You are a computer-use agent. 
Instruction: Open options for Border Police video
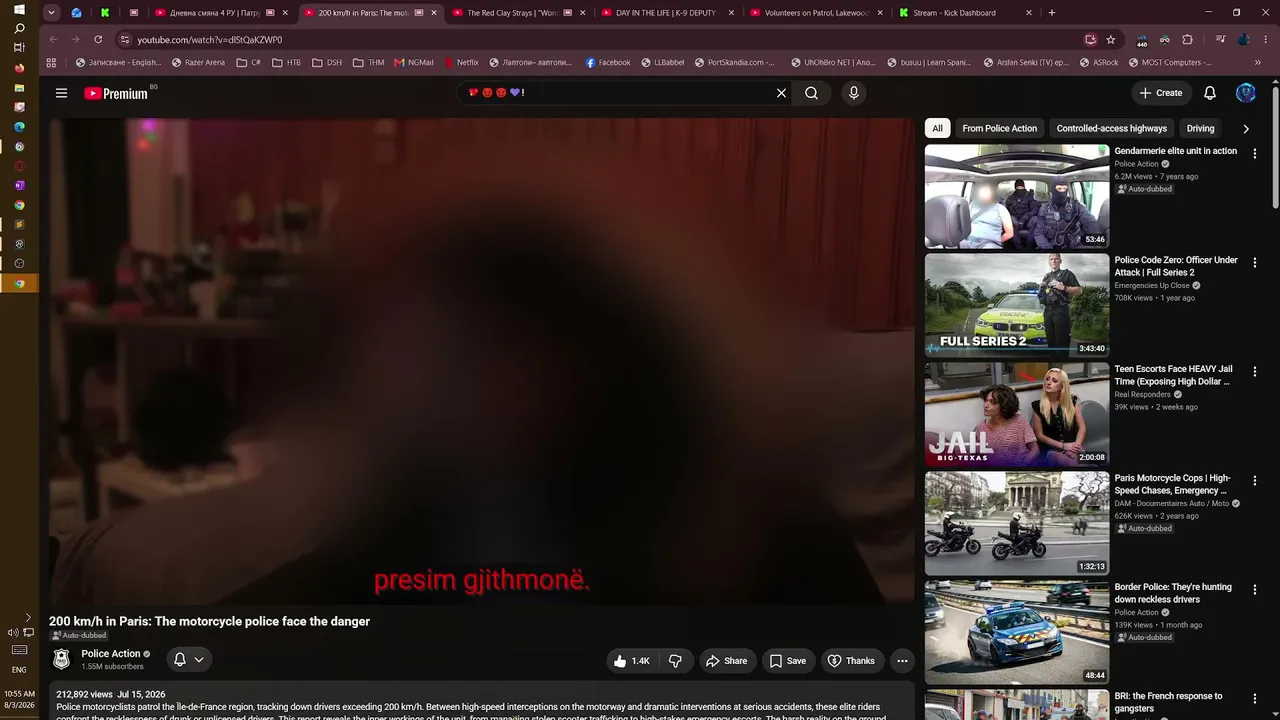click(x=1255, y=589)
